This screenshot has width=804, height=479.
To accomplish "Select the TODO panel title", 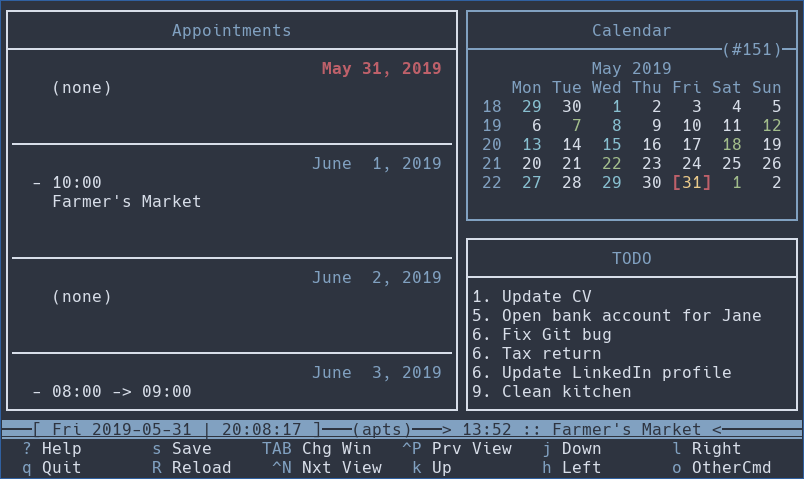I will [631, 258].
